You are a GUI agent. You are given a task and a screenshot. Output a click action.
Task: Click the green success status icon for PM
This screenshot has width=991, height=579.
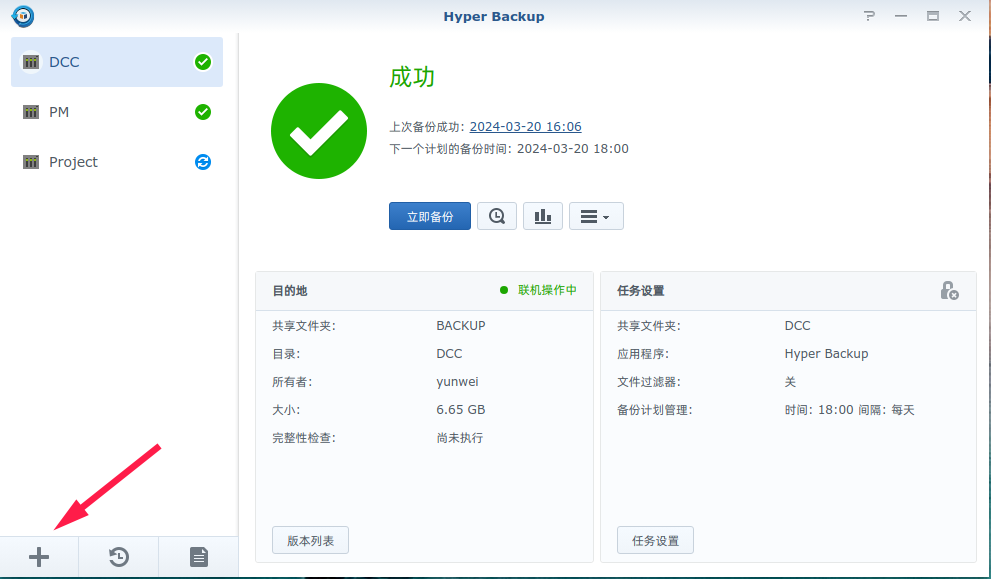click(x=203, y=112)
